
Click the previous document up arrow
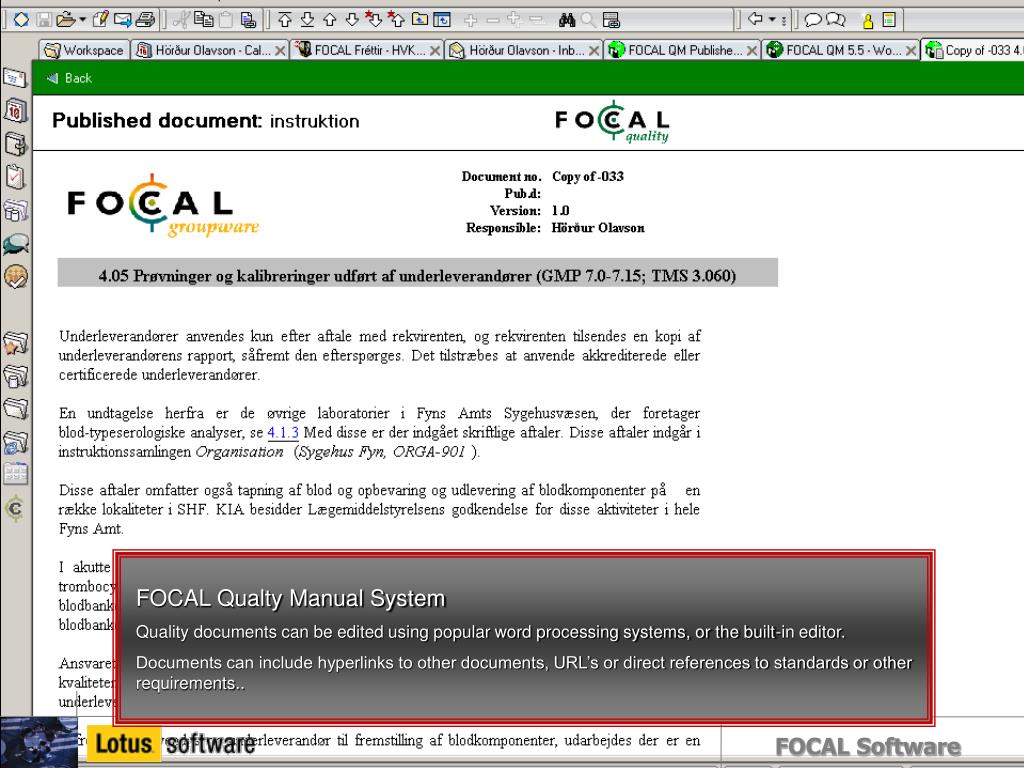tap(329, 20)
